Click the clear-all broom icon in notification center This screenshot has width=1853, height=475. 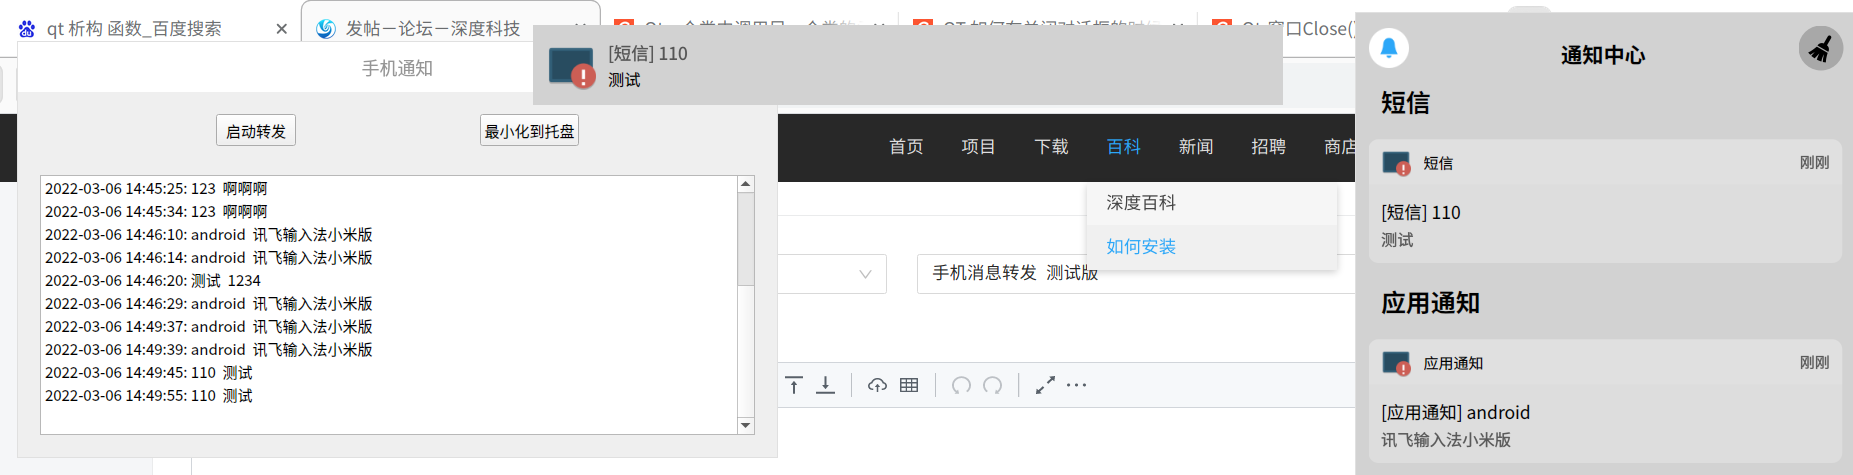coord(1820,48)
